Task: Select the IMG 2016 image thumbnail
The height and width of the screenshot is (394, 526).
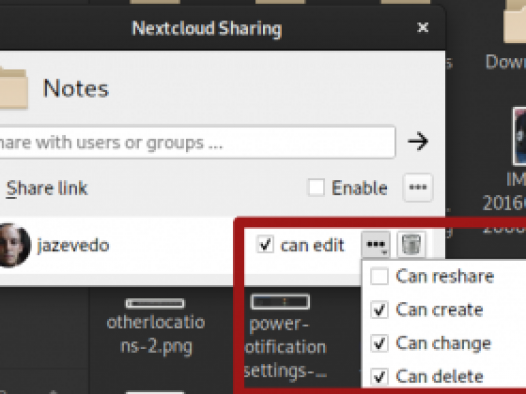Action: 519,137
